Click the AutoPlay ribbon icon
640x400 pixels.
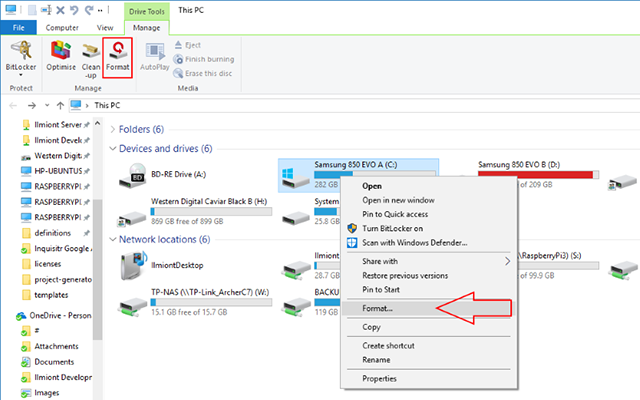point(155,57)
